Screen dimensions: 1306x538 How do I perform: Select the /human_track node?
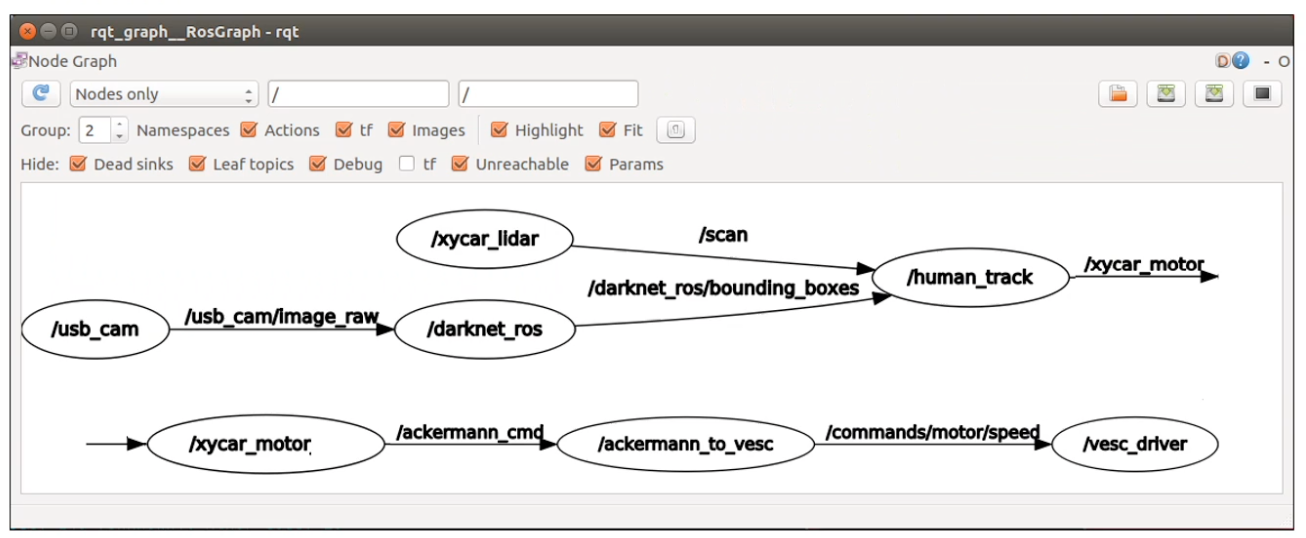[970, 277]
